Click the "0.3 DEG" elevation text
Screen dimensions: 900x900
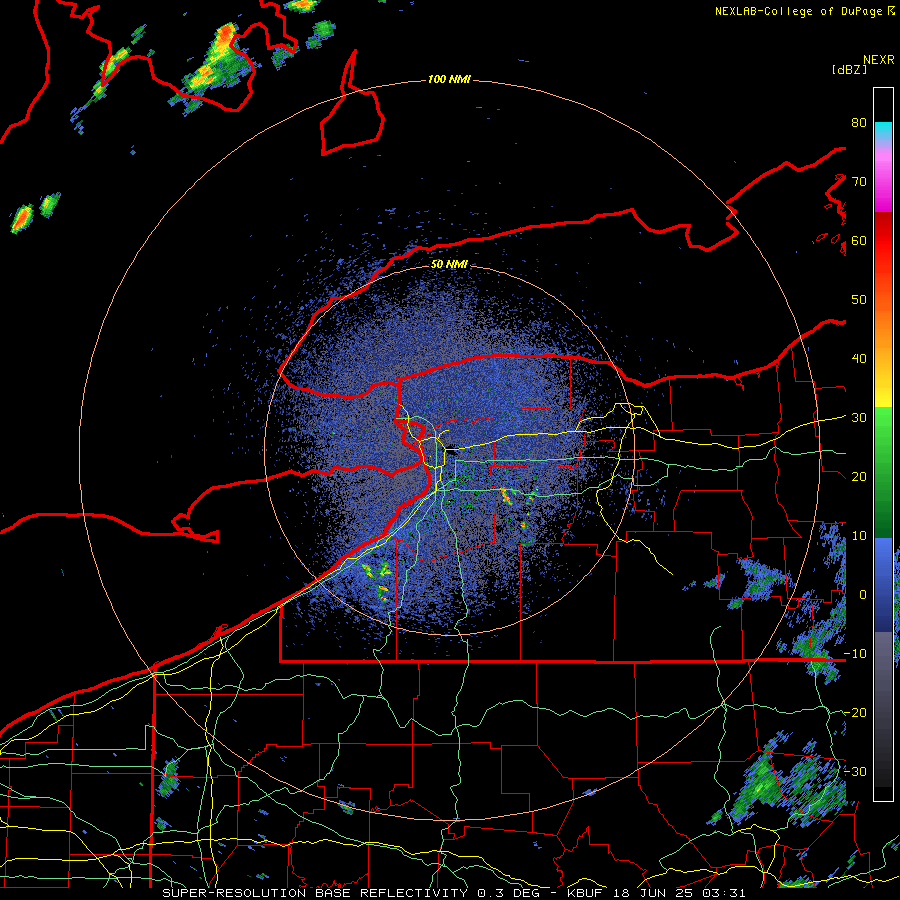(x=508, y=893)
